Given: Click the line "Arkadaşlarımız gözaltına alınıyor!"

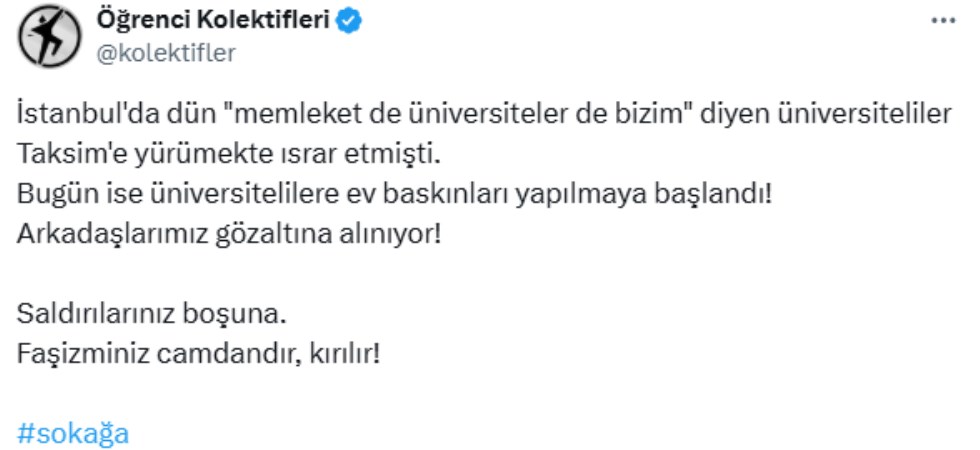Looking at the screenshot, I should tap(228, 234).
